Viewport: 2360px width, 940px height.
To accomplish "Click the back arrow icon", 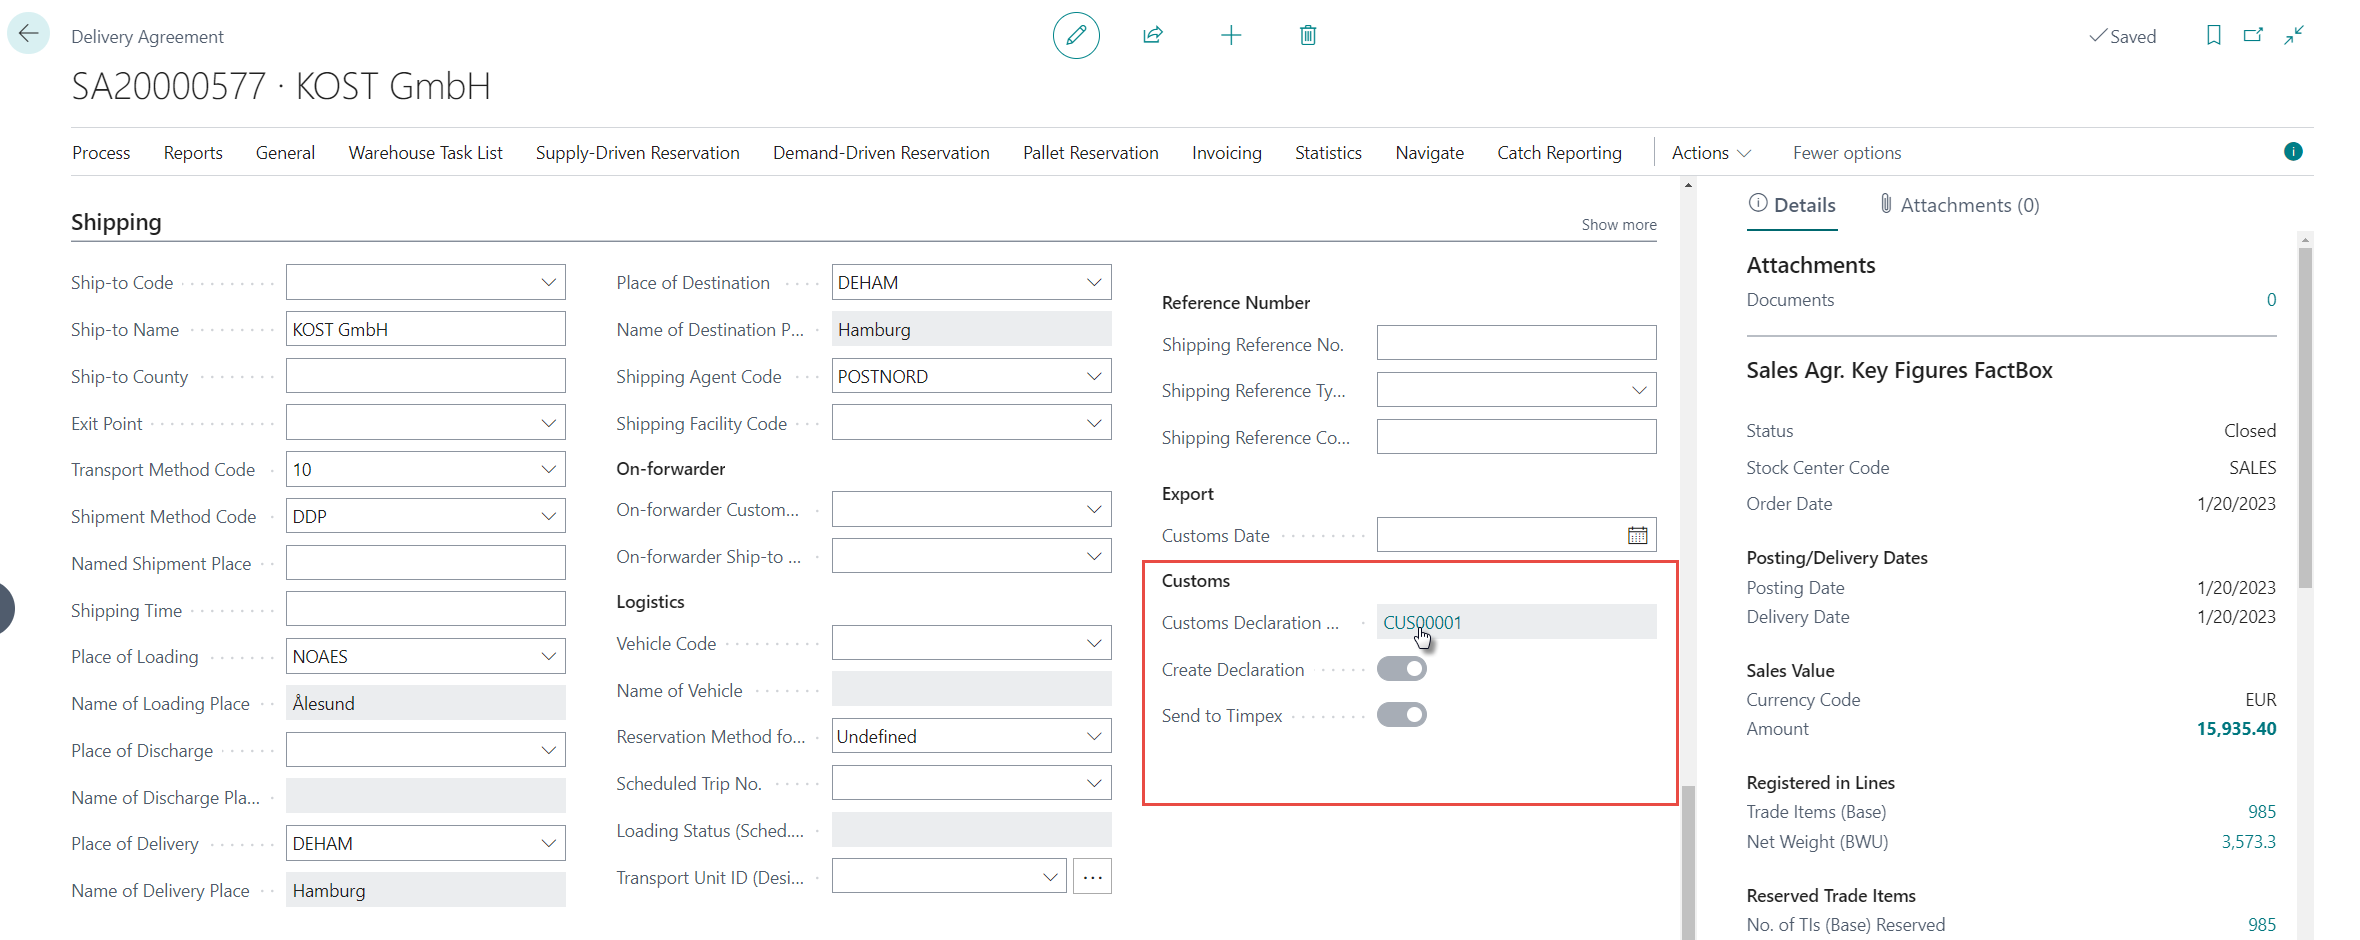I will point(28,34).
